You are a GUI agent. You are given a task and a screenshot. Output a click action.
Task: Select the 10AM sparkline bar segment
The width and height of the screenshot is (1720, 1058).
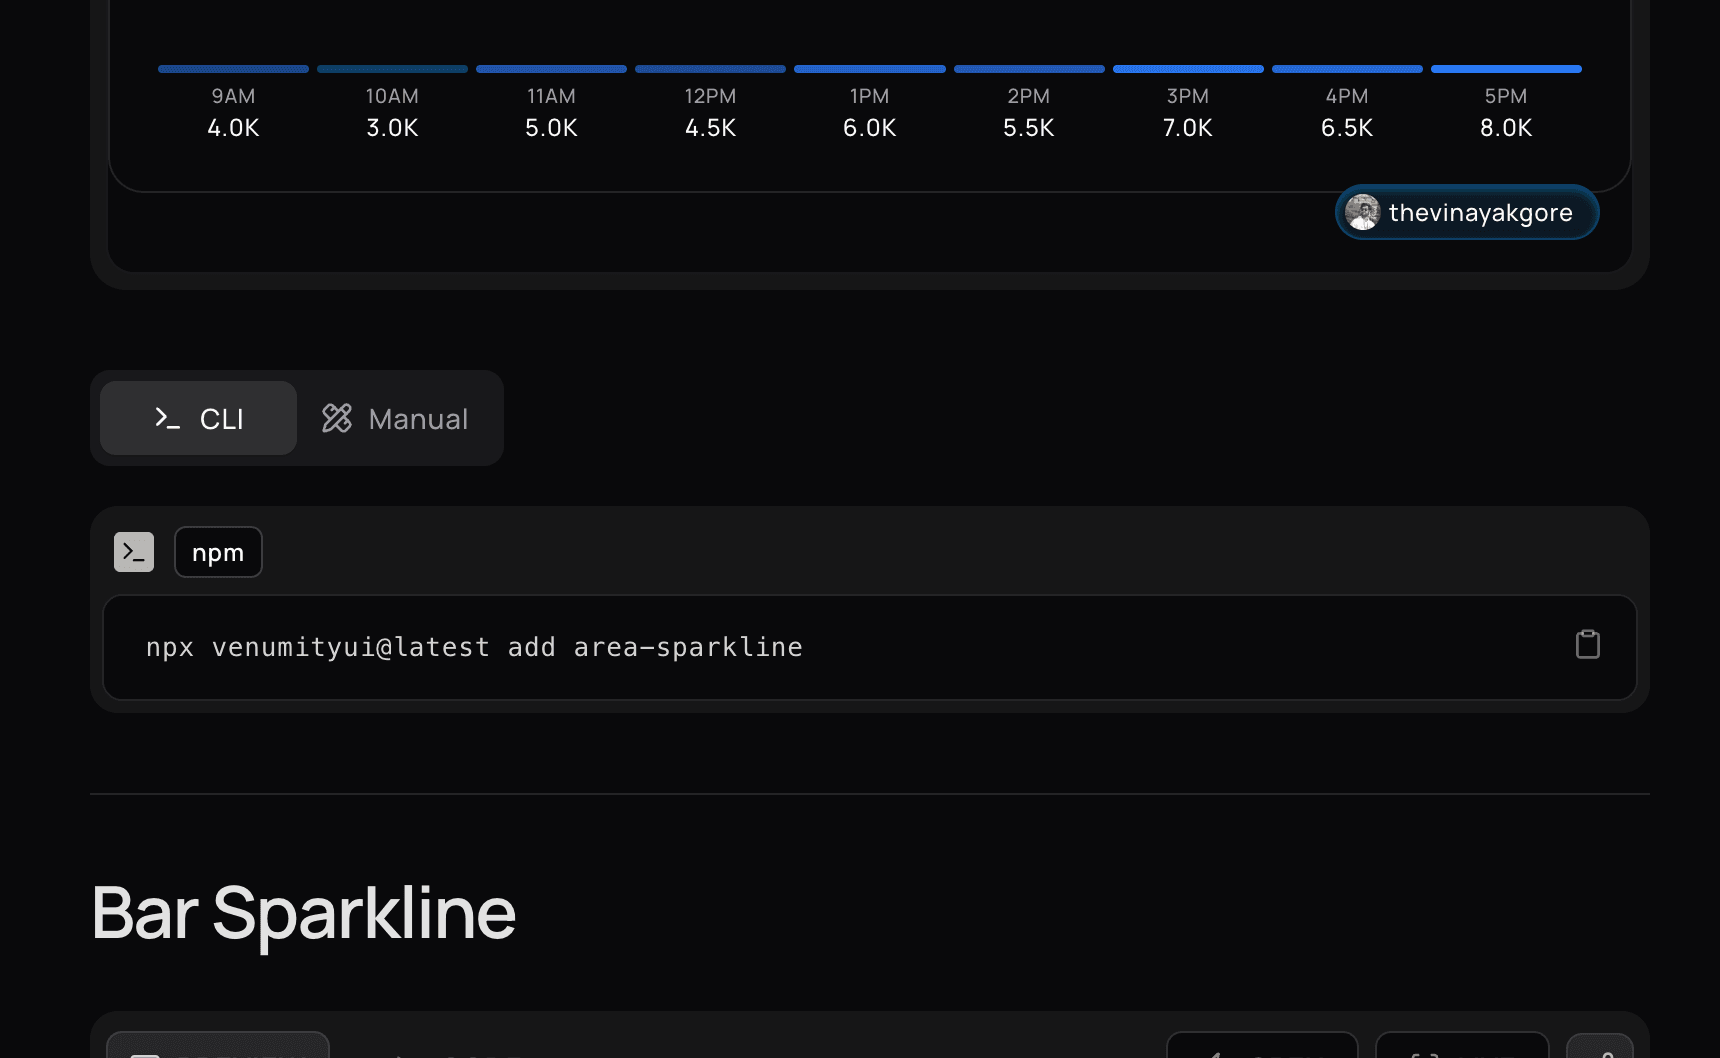[x=392, y=69]
